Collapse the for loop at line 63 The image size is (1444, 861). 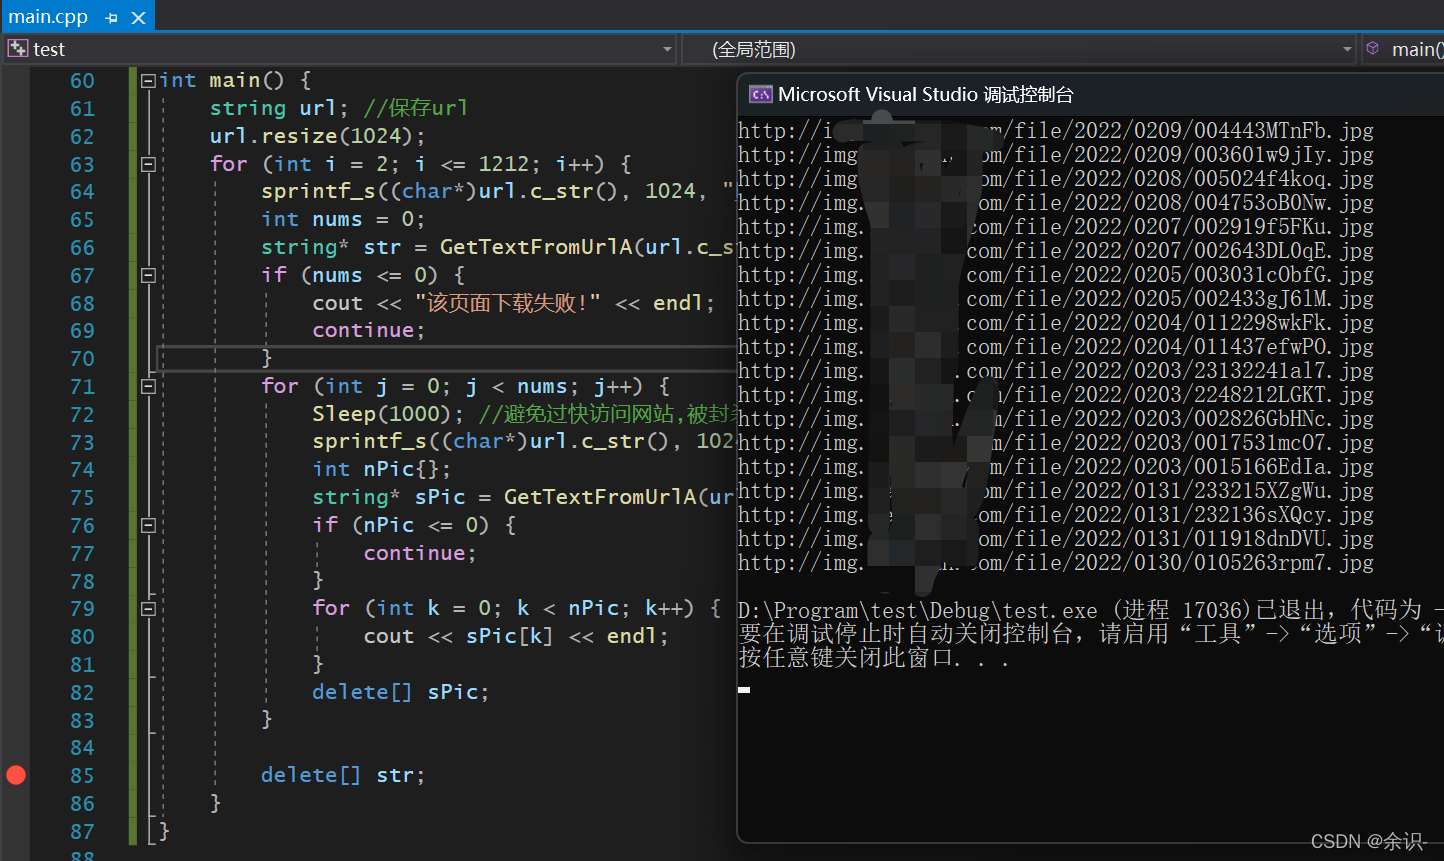click(148, 164)
